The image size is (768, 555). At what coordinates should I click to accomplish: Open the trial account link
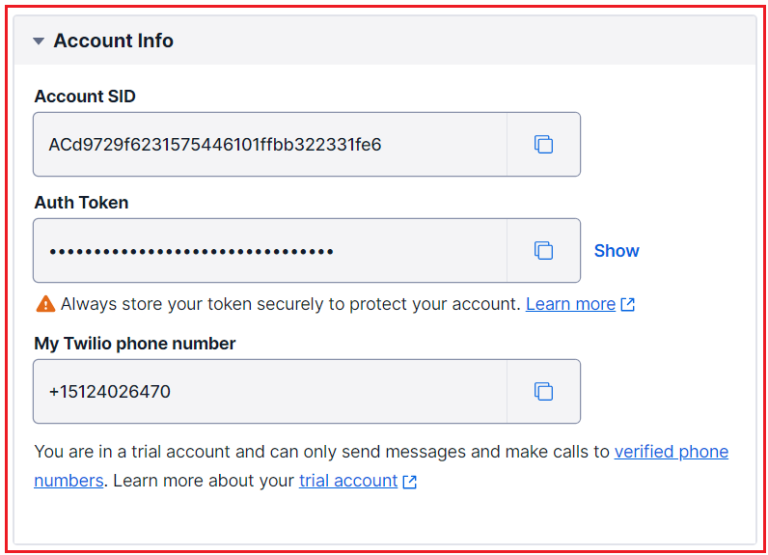tap(348, 481)
